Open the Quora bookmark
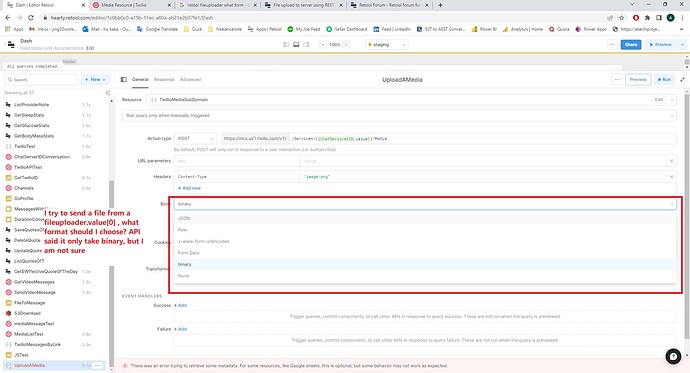The width and height of the screenshot is (690, 373). (x=559, y=29)
